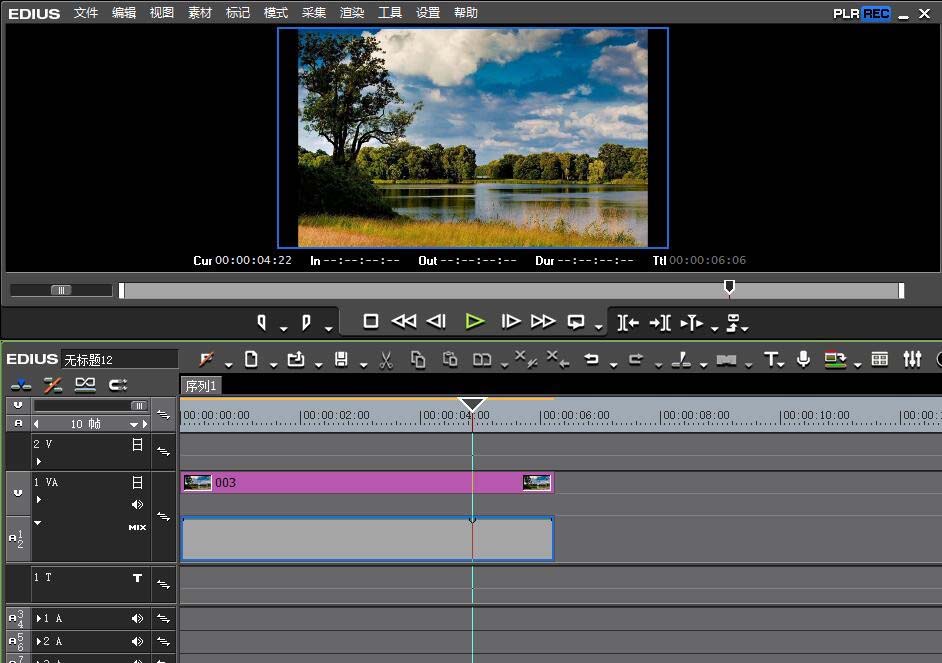The height and width of the screenshot is (663, 942).
Task: Click the preview position slider handle
Action: (x=729, y=286)
